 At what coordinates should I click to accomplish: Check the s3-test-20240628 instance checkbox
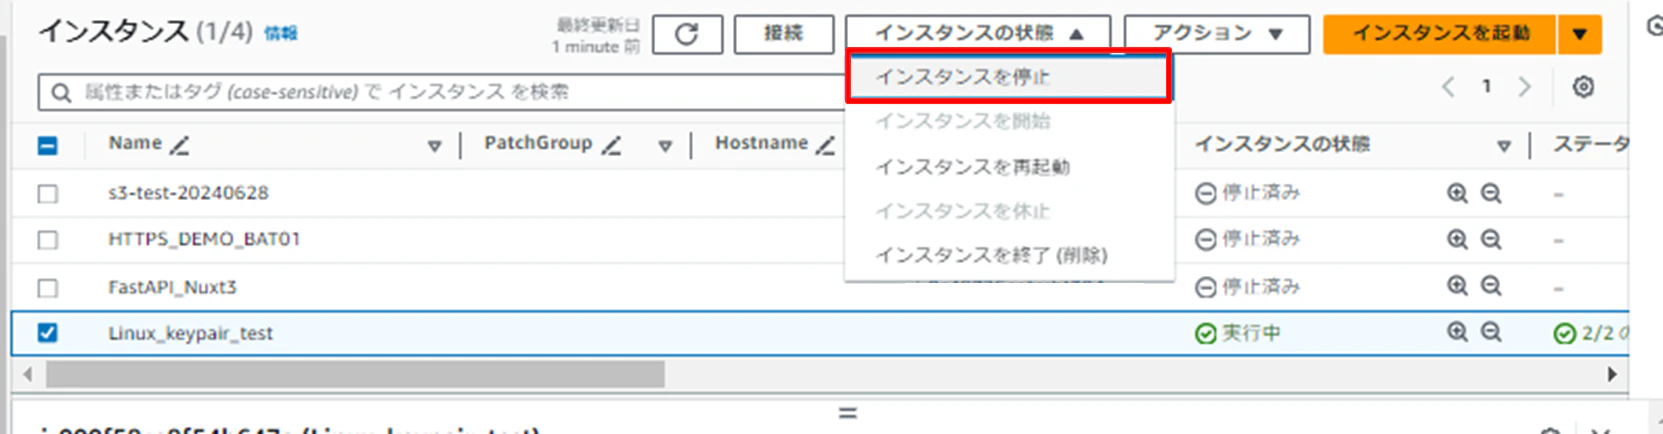pos(47,193)
